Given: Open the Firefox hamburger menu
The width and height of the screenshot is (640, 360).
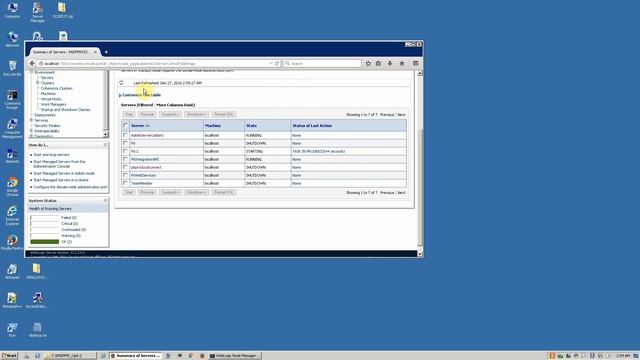Looking at the screenshot, I should click(416, 63).
